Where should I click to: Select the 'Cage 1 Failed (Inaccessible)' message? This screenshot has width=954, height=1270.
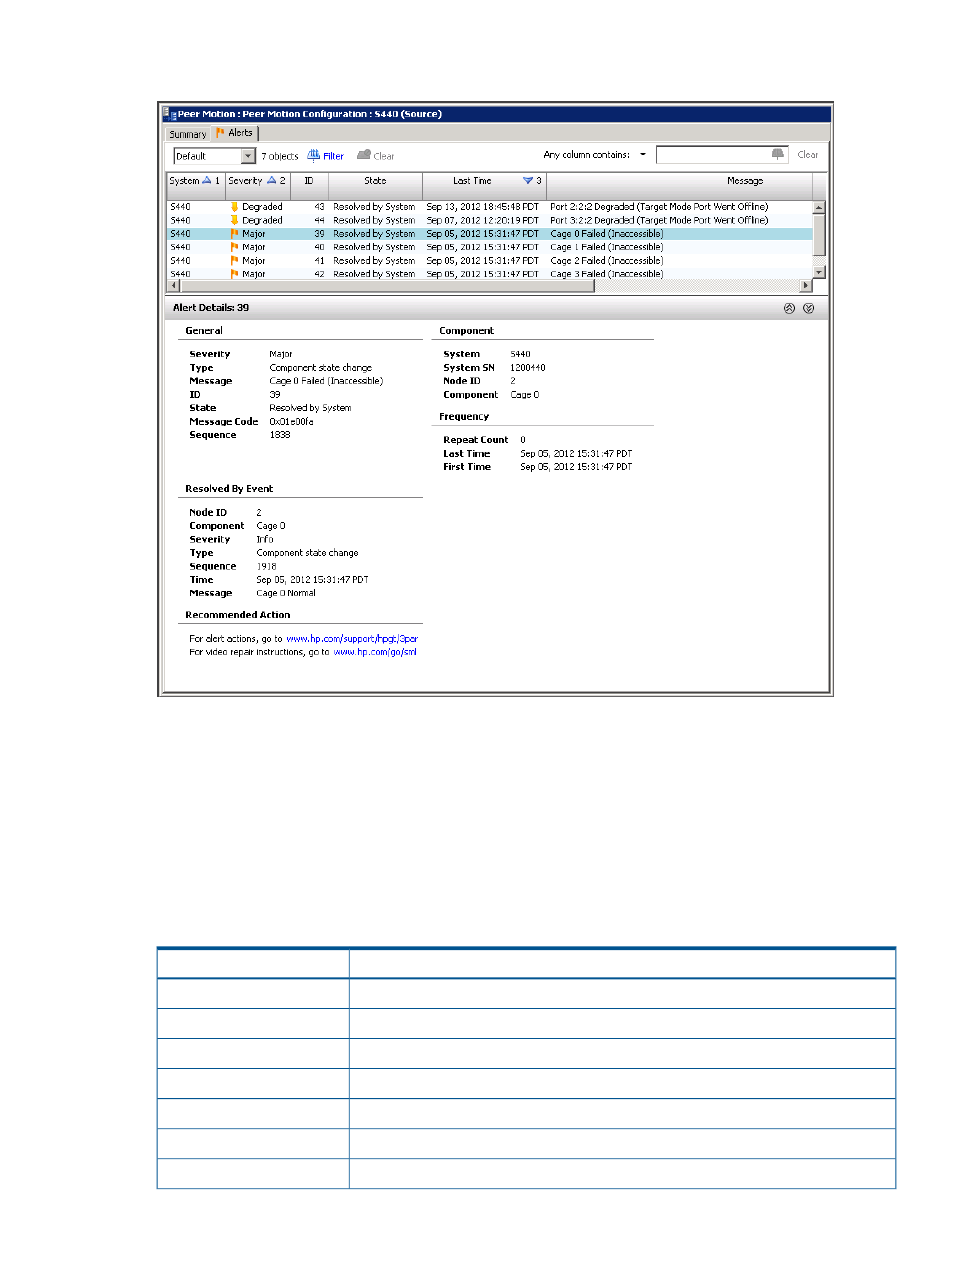[607, 247]
